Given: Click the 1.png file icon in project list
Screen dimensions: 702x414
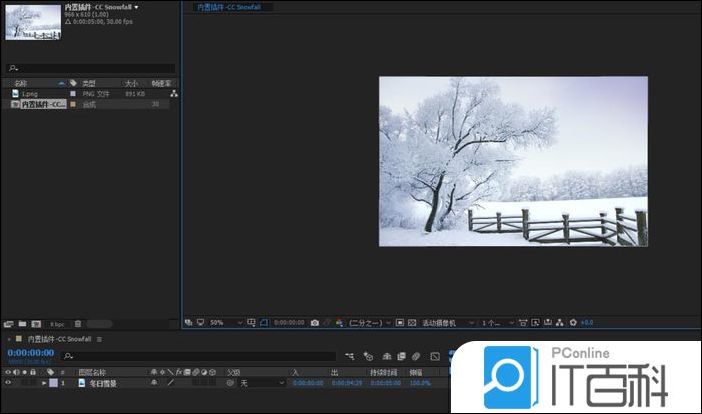Looking at the screenshot, I should [x=15, y=94].
